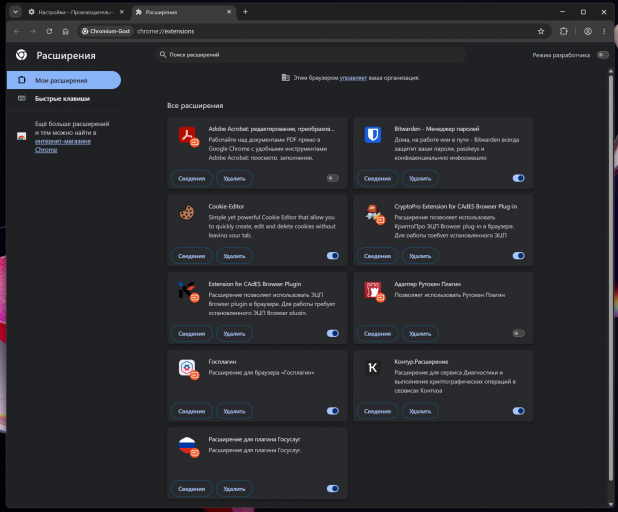Click the Extension for CAdES Browser Plugin icon
This screenshot has width=618, height=512.
[188, 292]
